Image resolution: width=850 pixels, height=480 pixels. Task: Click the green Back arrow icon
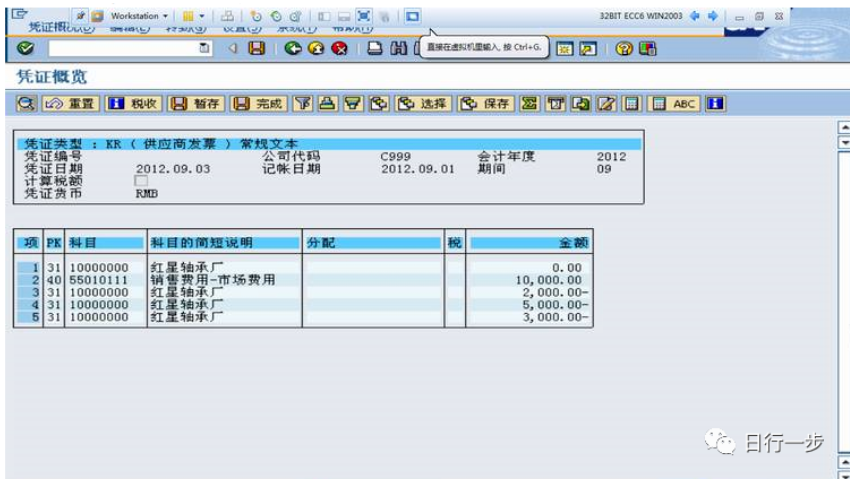[293, 48]
